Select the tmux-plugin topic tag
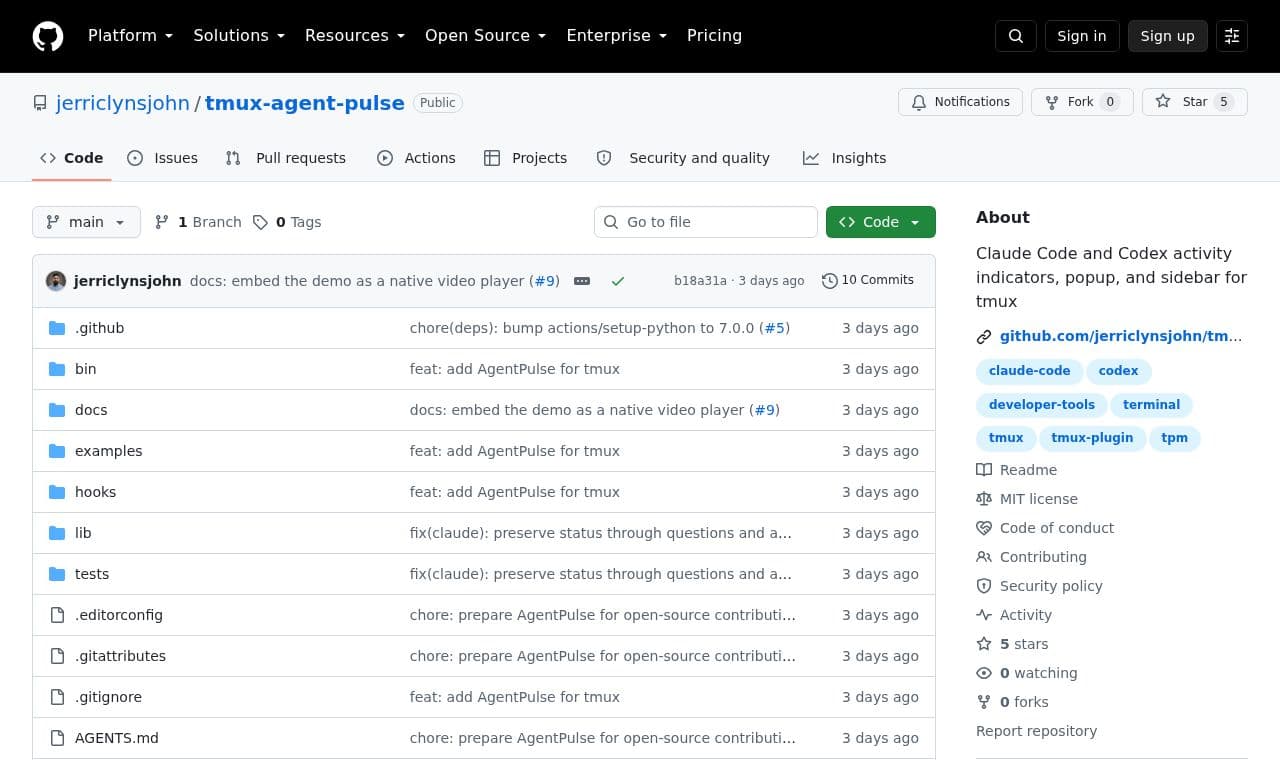1280x760 pixels. click(1092, 438)
